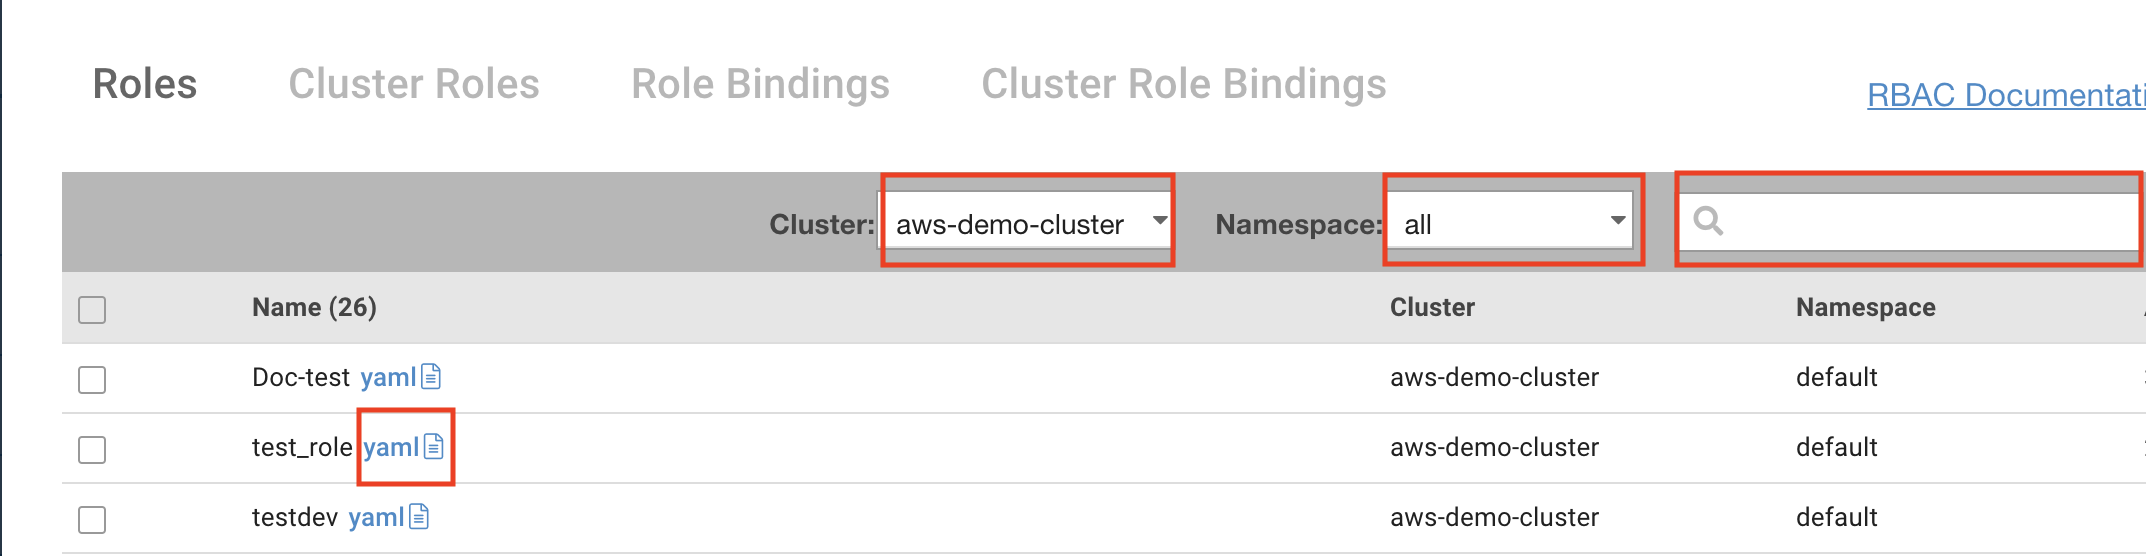Go to Cluster Role Bindings tab
Screen dimensions: 2146x556
pos(1183,85)
